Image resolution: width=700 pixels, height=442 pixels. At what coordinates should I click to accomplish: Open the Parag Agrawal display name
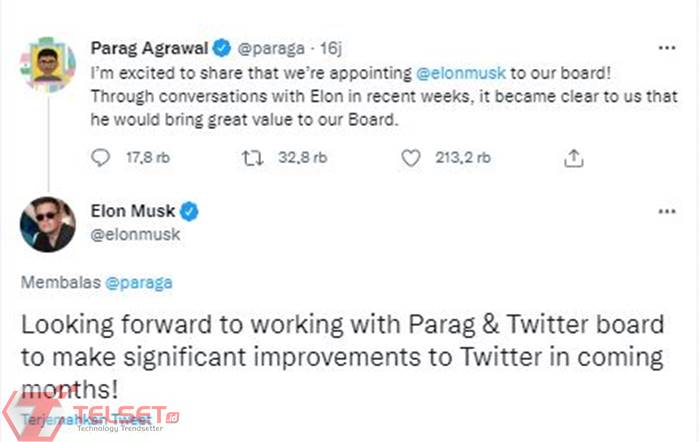click(149, 46)
